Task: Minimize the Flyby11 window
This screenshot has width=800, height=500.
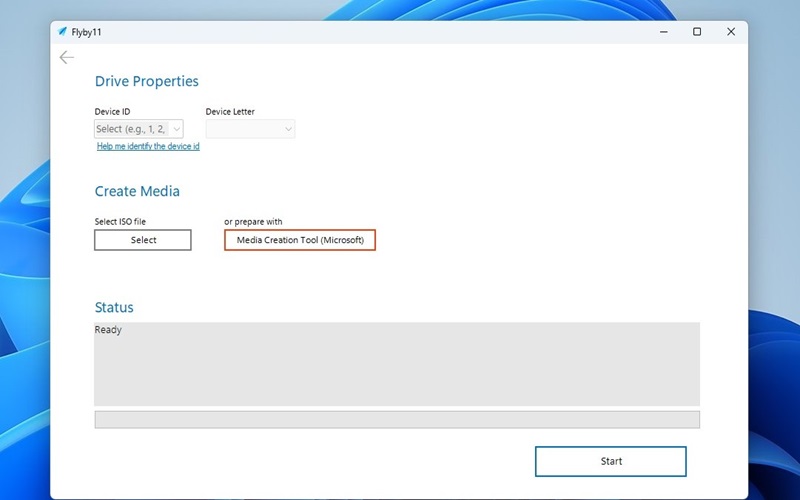Action: pyautogui.click(x=664, y=32)
